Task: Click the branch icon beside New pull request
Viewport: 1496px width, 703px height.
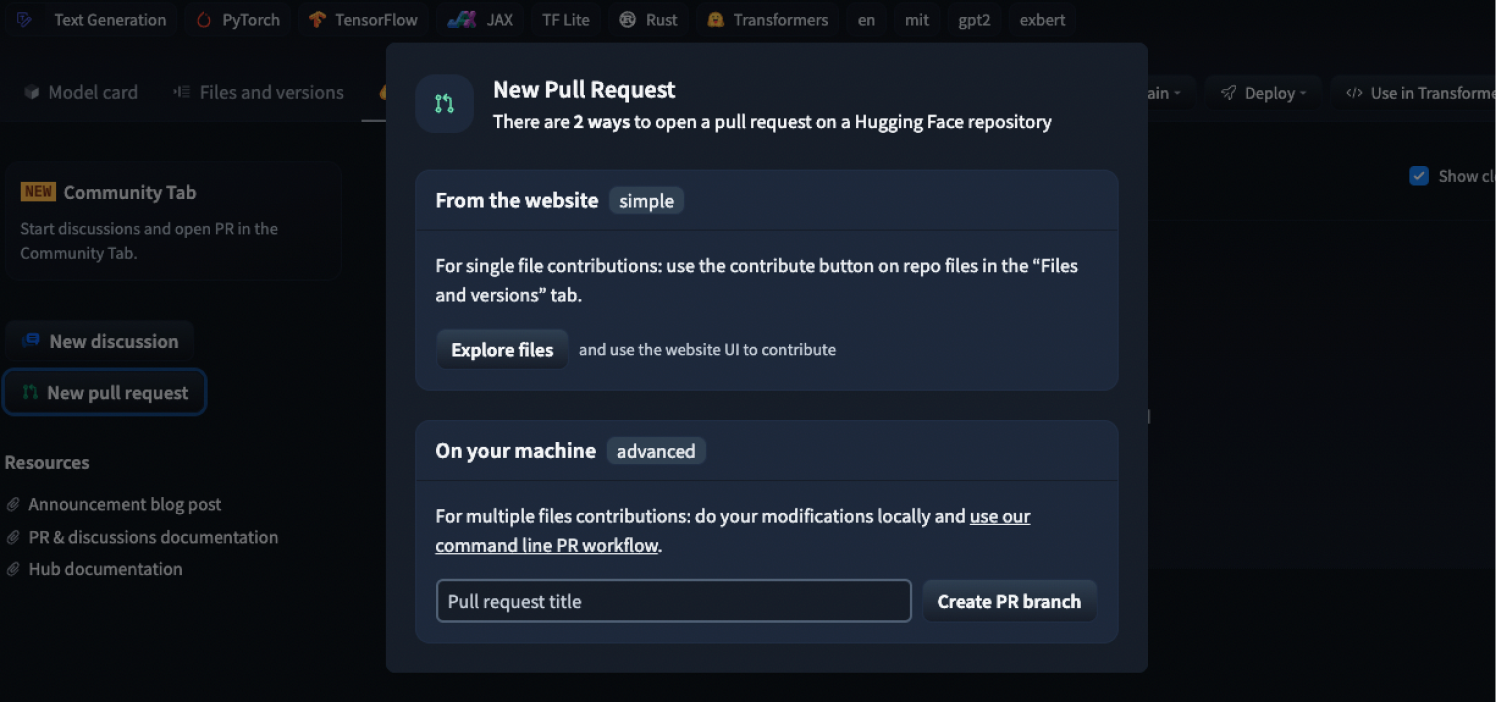Action: tap(31, 392)
